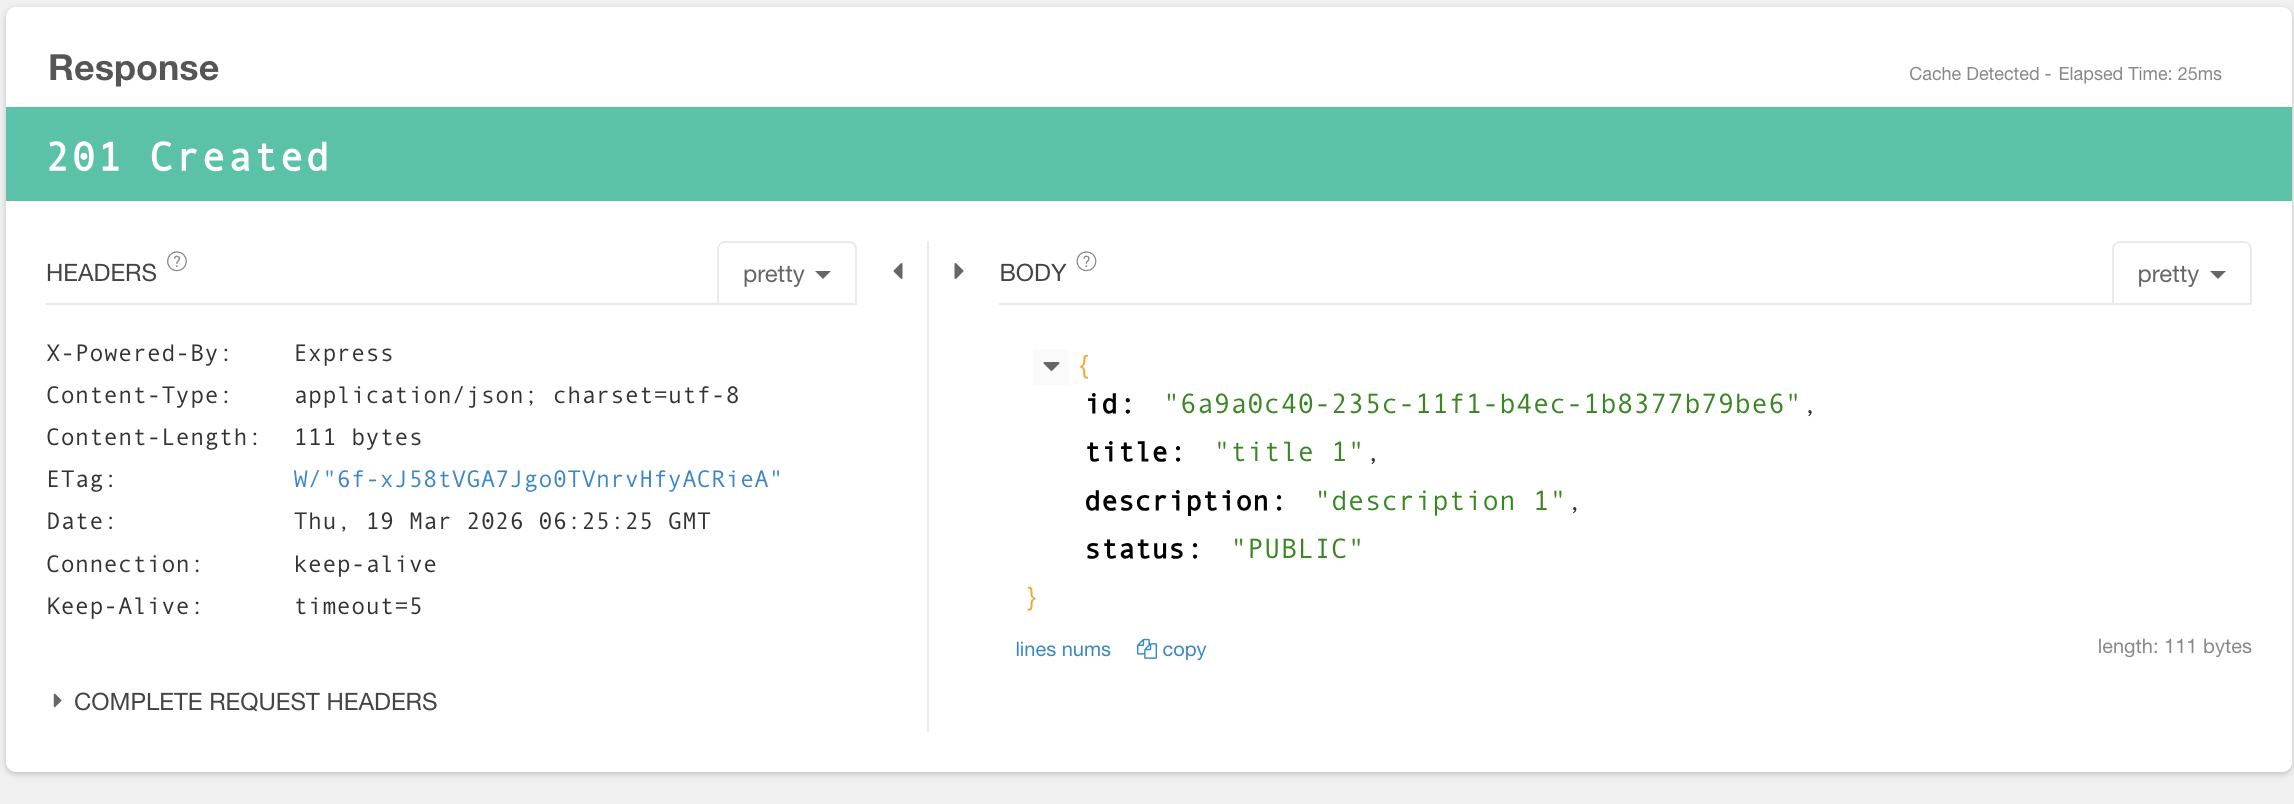Screen dimensions: 2294x804
Task: Click the copy icon below the body
Action: click(1146, 649)
